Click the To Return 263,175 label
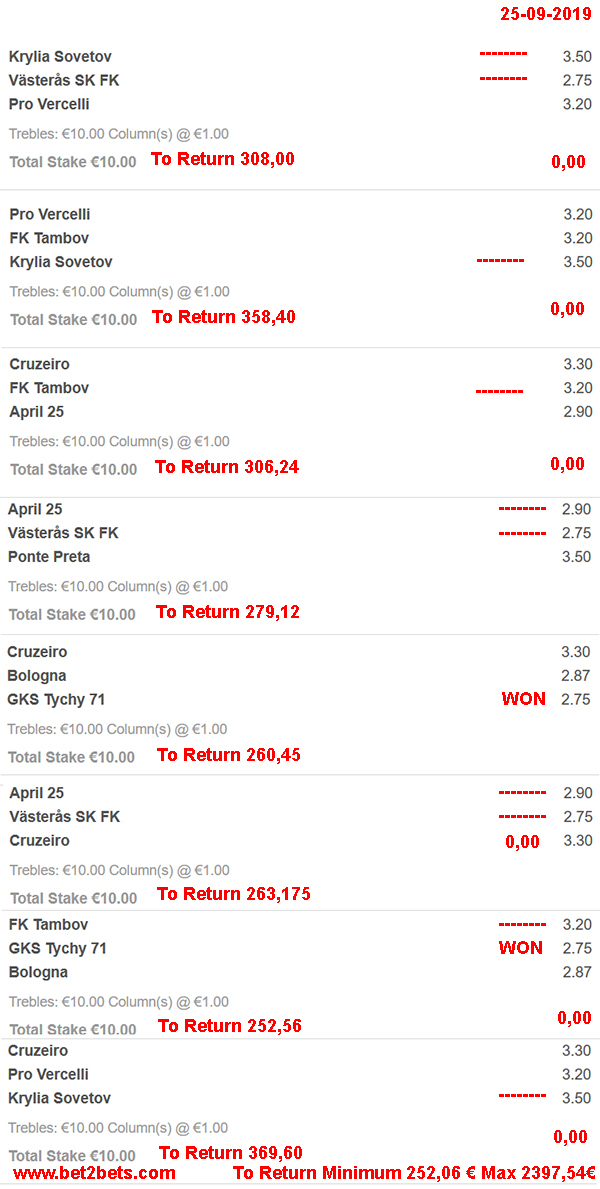600x1189 pixels. [234, 894]
